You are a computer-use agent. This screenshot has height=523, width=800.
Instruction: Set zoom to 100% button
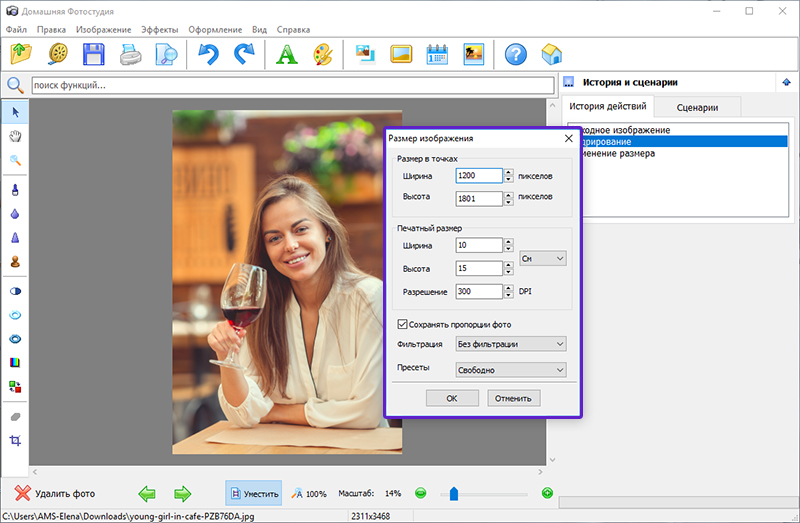309,493
